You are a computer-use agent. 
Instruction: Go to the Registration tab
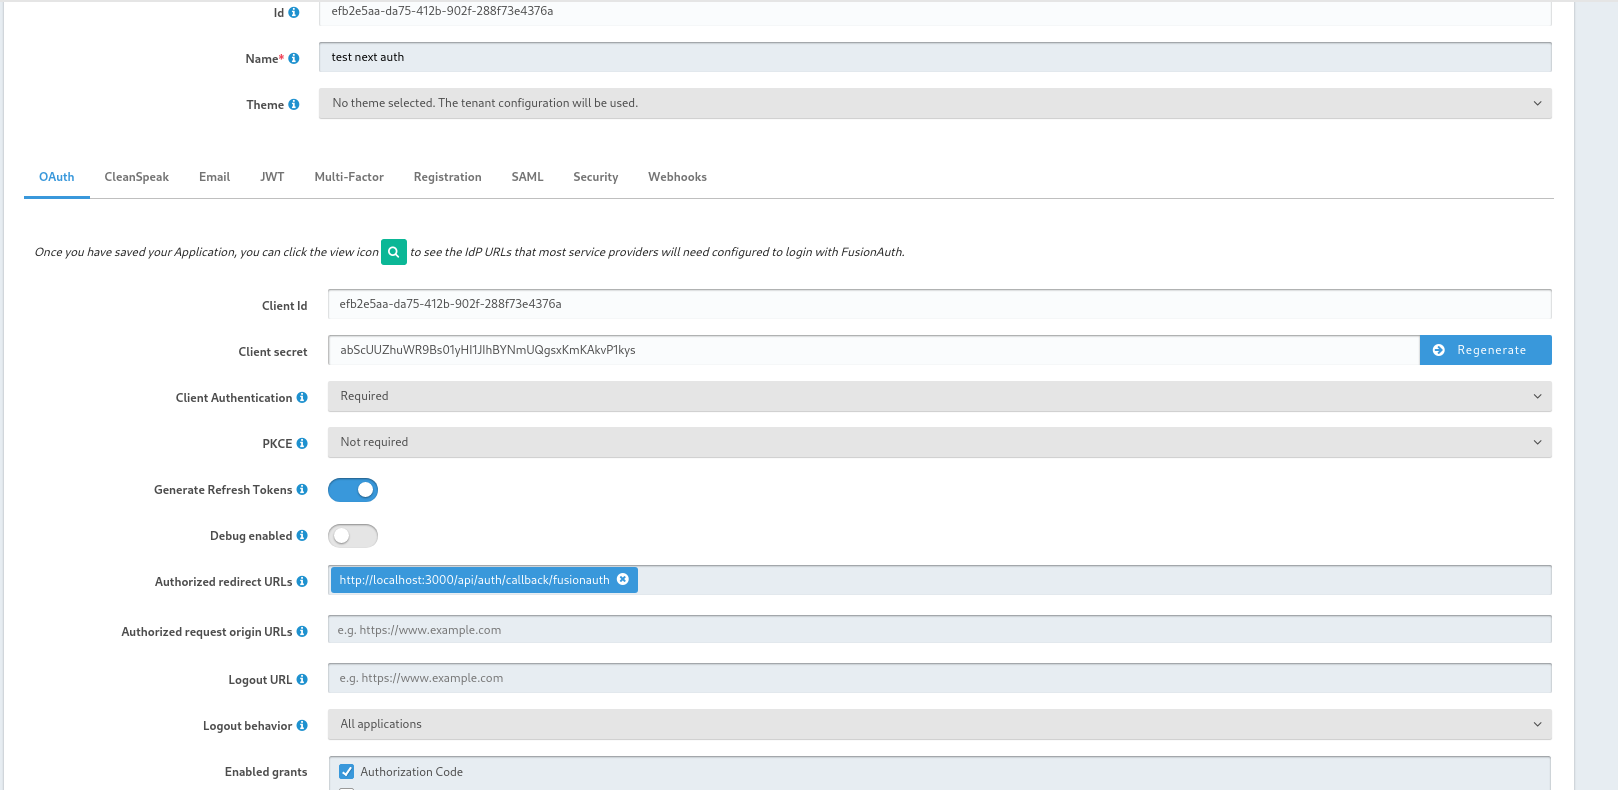(447, 177)
